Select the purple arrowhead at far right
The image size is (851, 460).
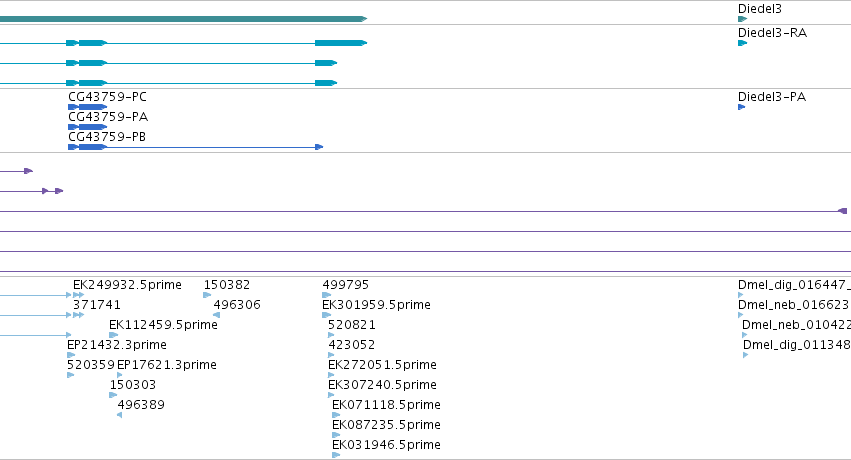point(842,211)
